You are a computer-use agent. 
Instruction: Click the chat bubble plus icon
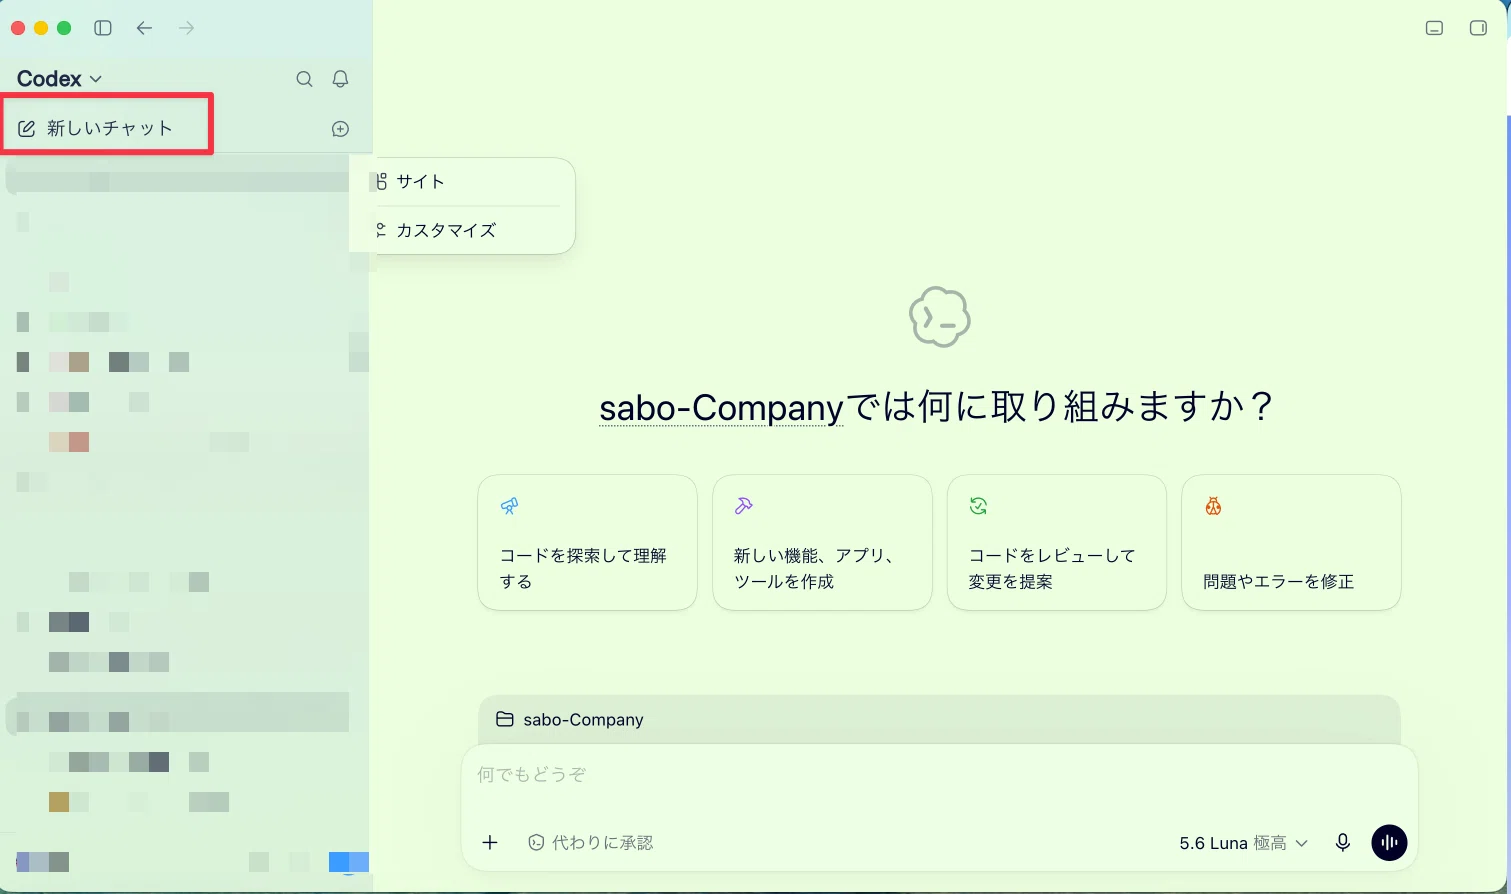click(x=340, y=129)
